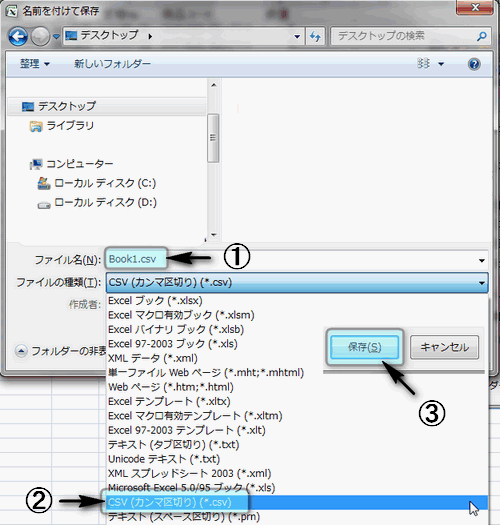500x525 pixels.
Task: Choose XML スプレッドシート 2003 (*.xml)
Action: pos(297,473)
